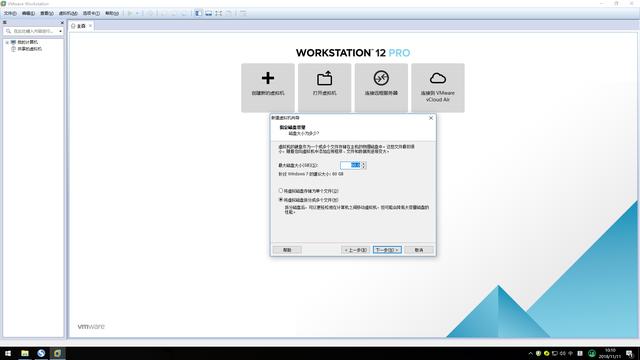Open the Tabs menu

pyautogui.click(x=91, y=13)
